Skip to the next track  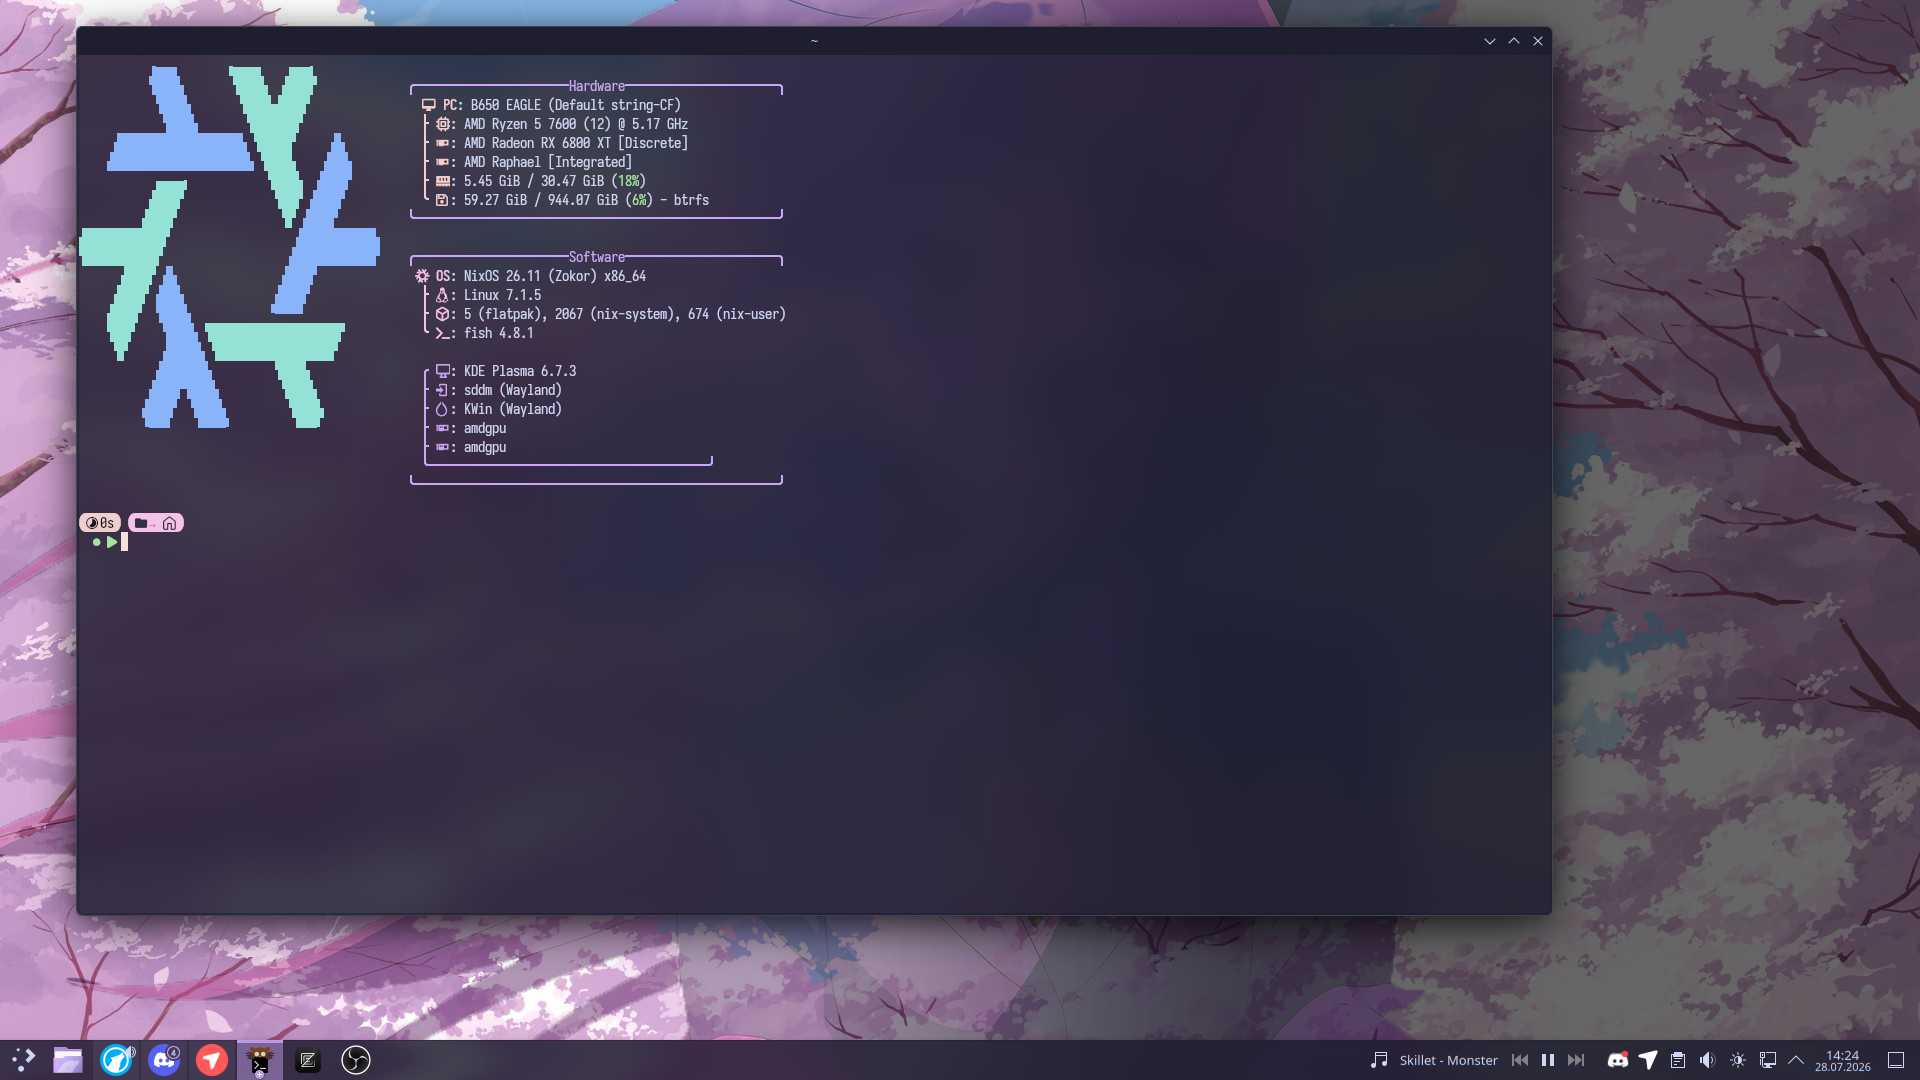(x=1576, y=1060)
